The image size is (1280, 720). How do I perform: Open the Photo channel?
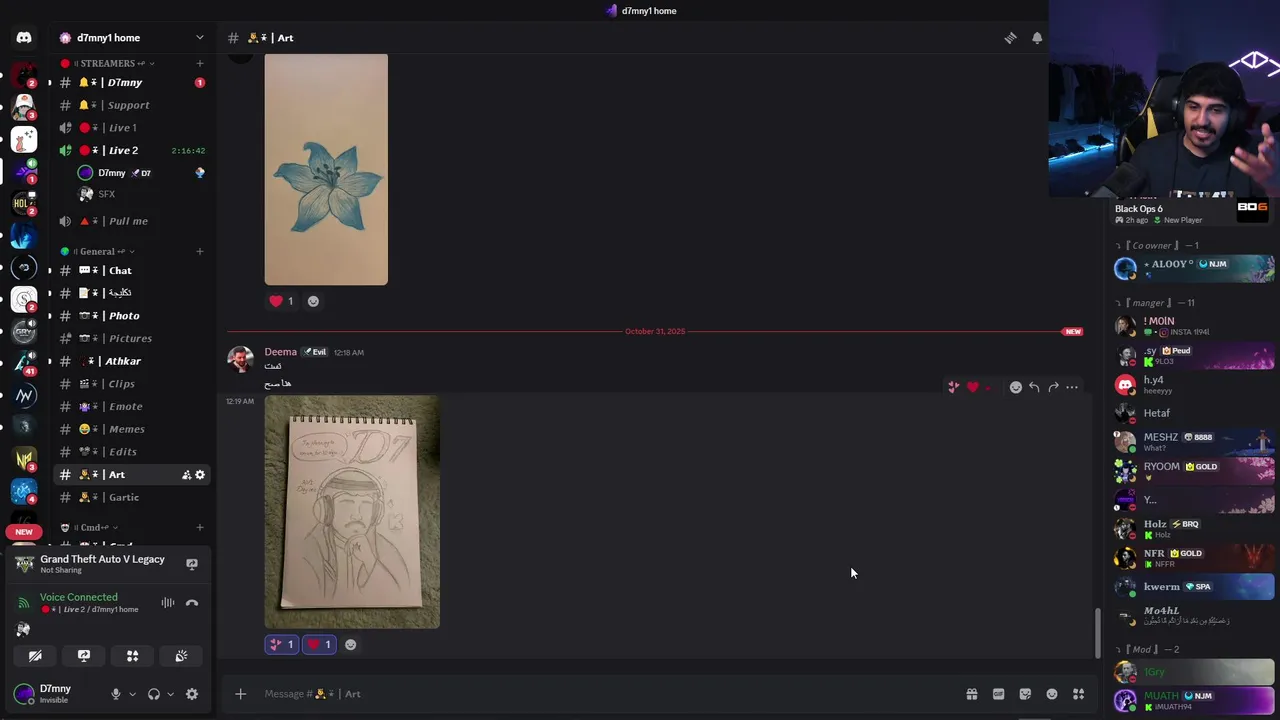point(132,316)
